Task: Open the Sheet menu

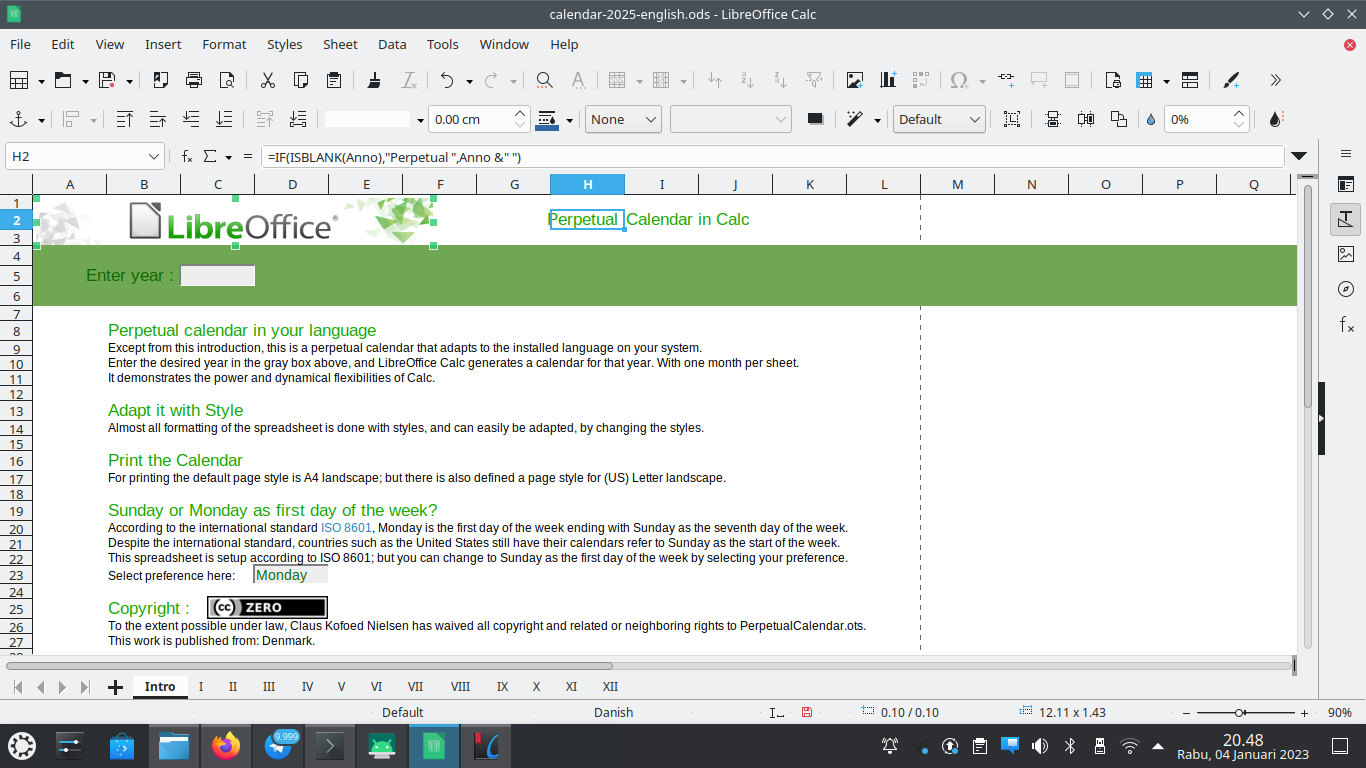Action: click(340, 44)
